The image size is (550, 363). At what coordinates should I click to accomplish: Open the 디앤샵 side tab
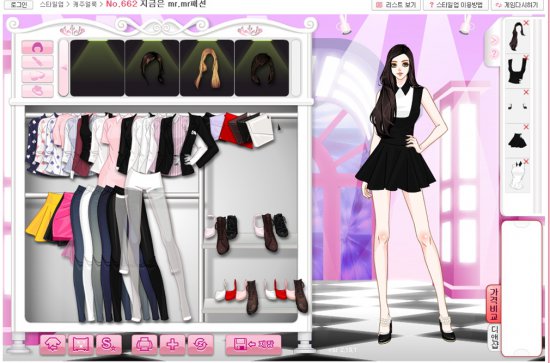pyautogui.click(x=494, y=337)
